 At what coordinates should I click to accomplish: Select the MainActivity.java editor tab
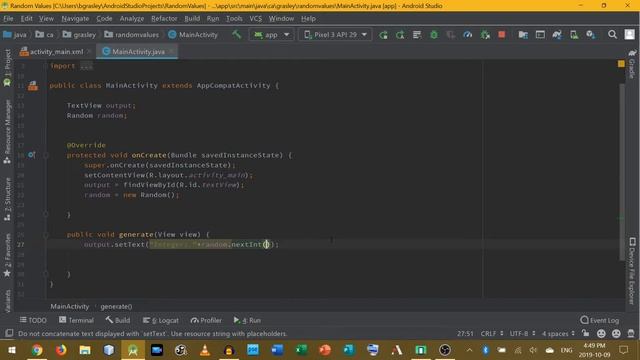tap(137, 51)
